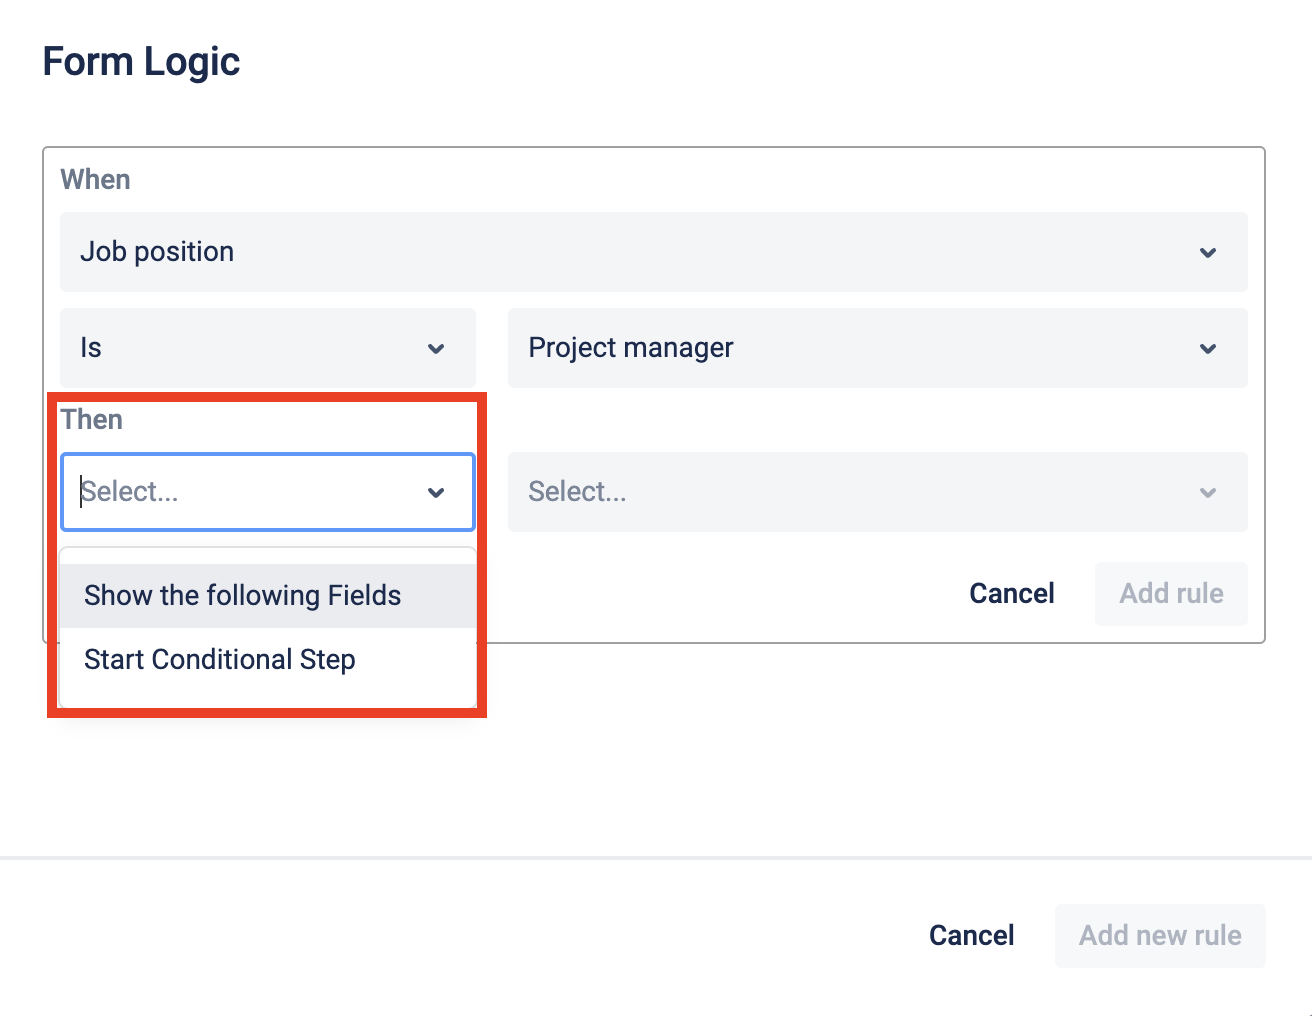Click the Form Logic heading
This screenshot has width=1312, height=1016.
[141, 62]
